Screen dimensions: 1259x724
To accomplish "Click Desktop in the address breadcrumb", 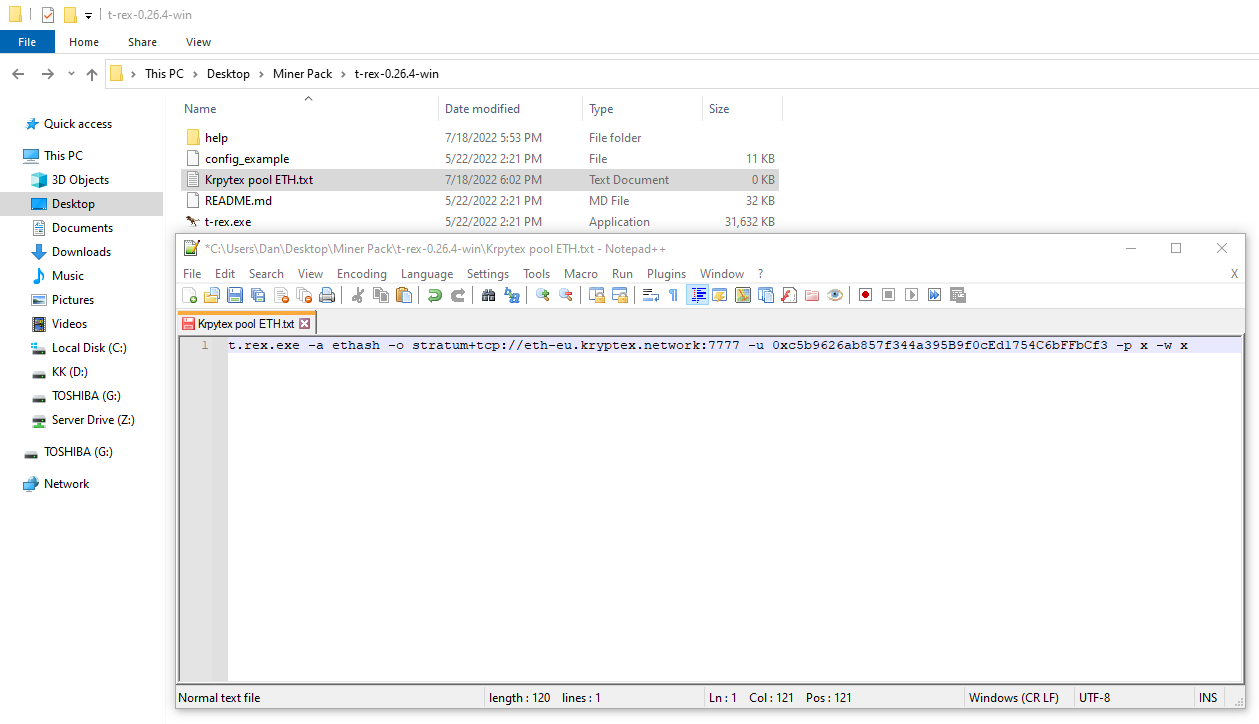I will [228, 74].
